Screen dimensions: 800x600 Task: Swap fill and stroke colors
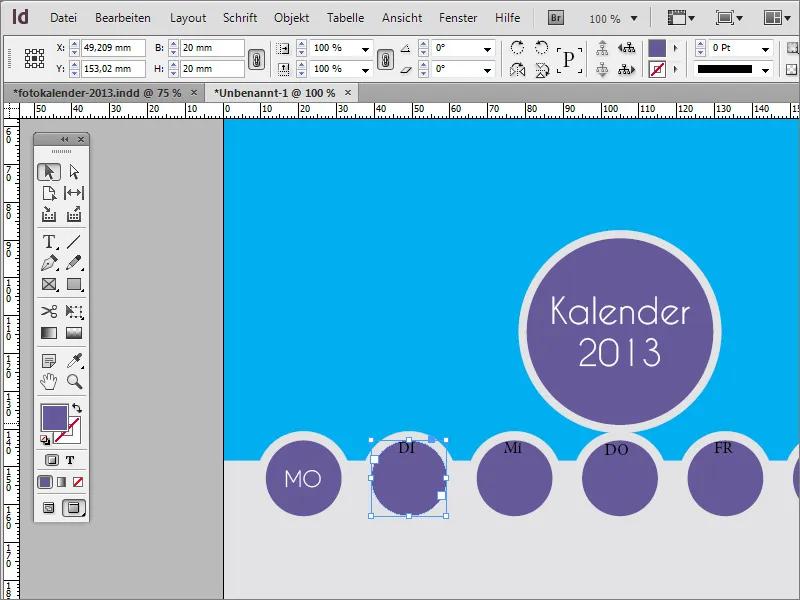click(77, 408)
